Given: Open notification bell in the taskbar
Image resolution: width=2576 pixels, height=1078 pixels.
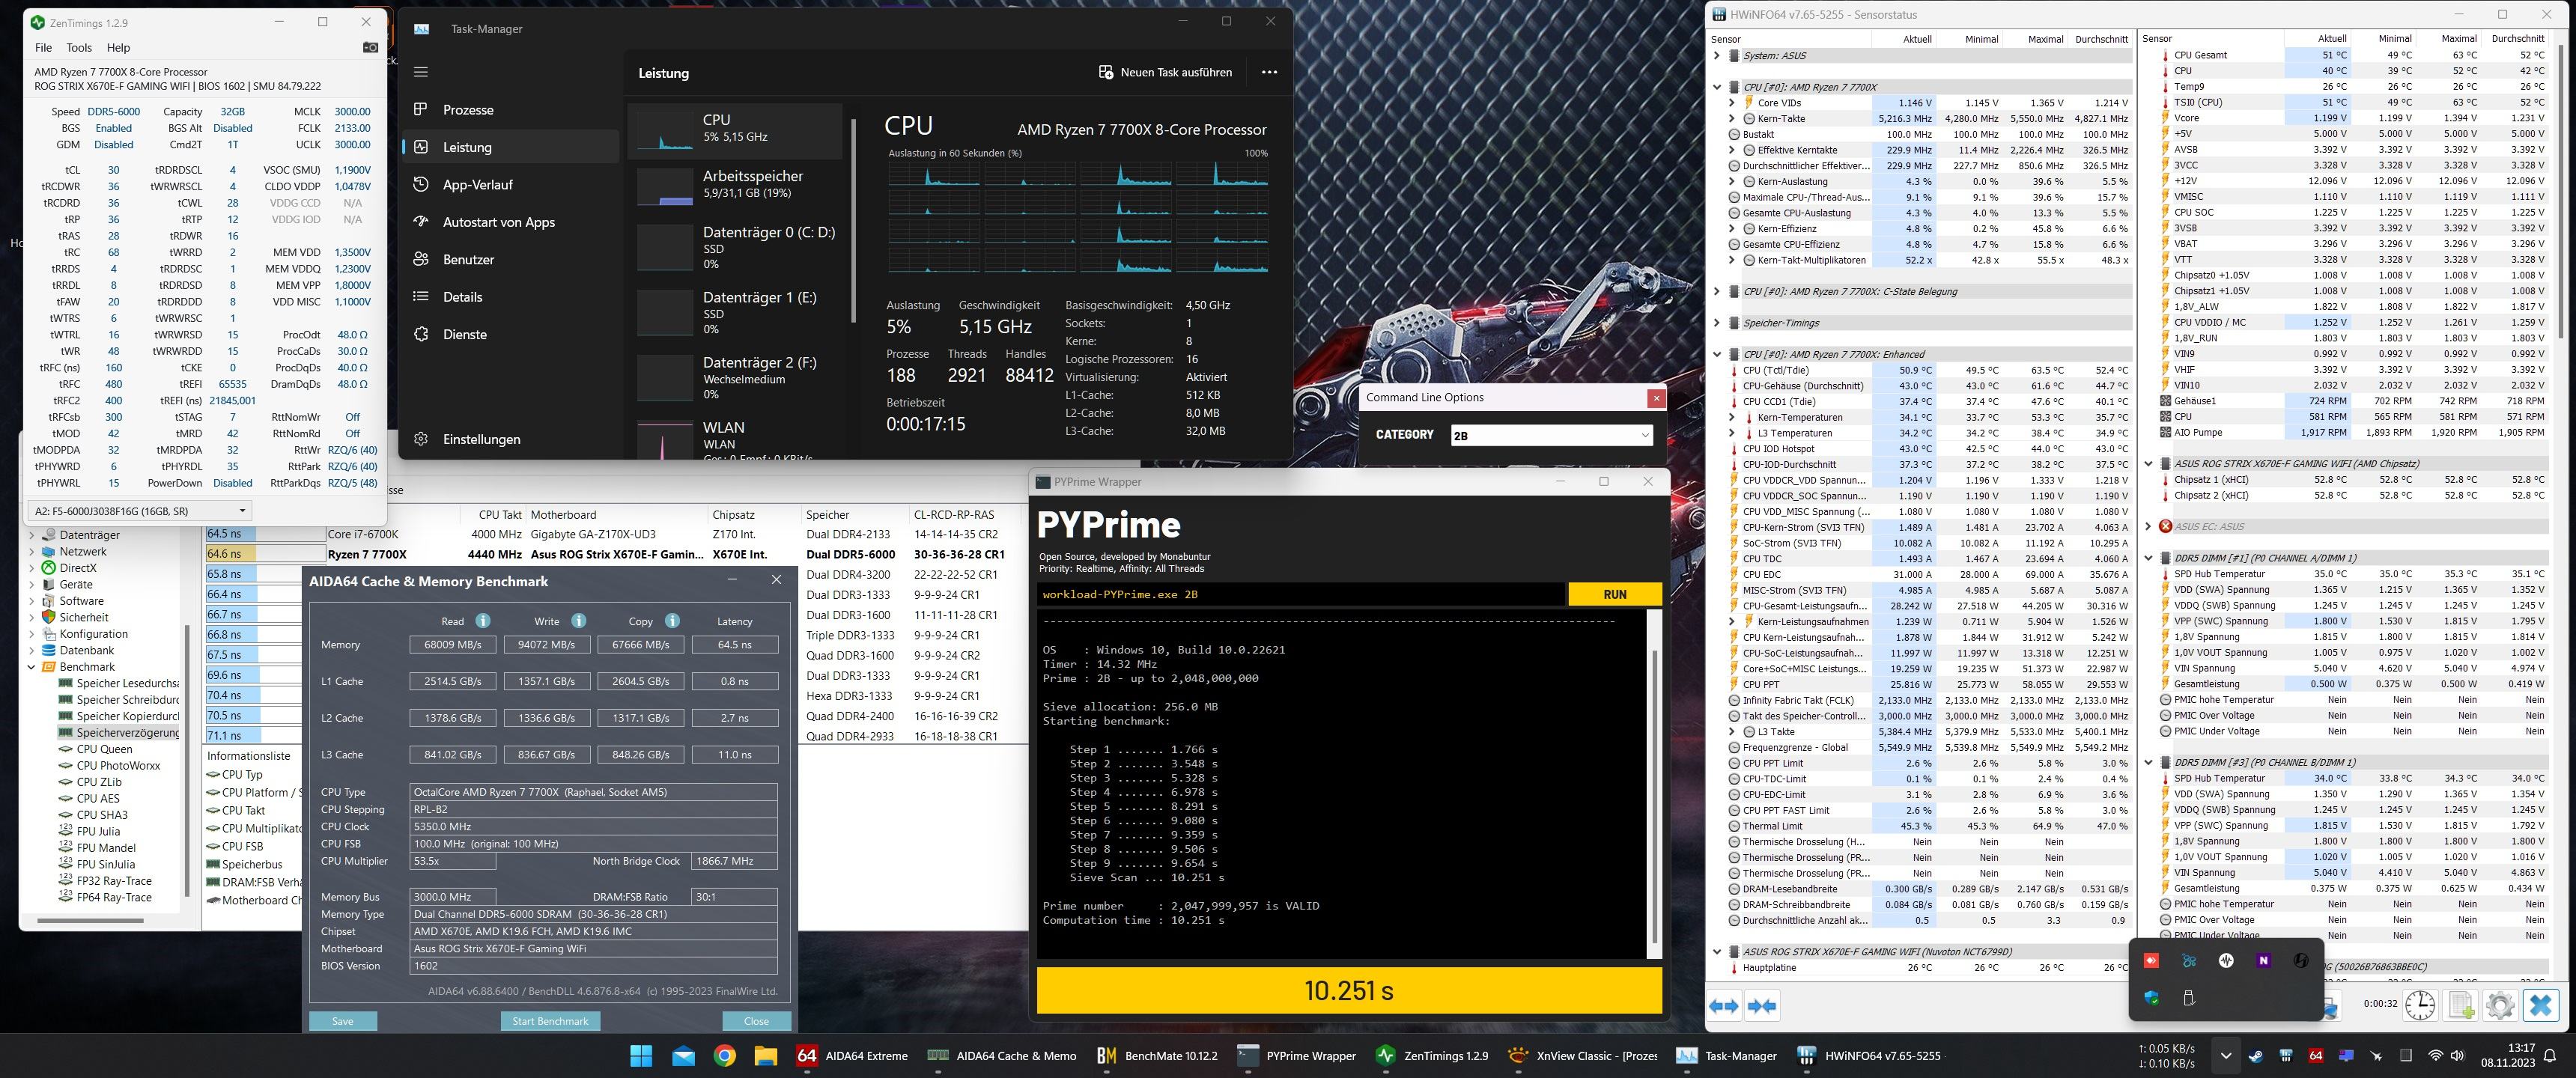Looking at the screenshot, I should pyautogui.click(x=2550, y=1056).
